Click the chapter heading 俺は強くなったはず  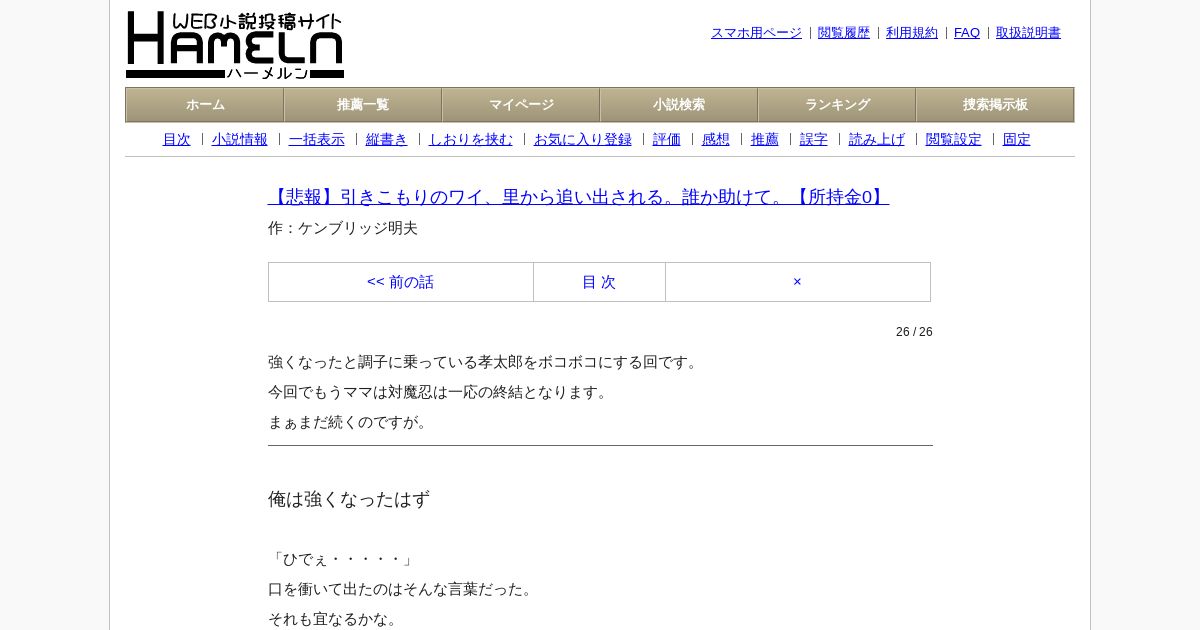[349, 499]
